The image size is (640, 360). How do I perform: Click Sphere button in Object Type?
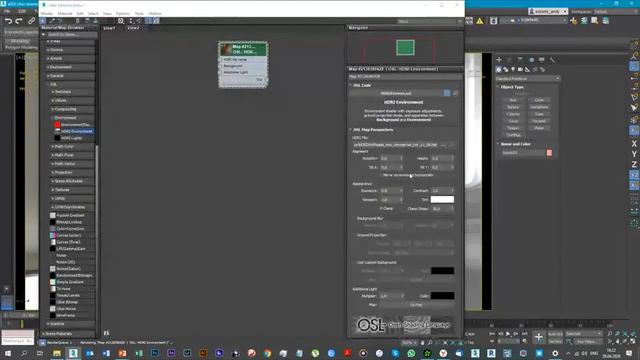coord(513,107)
